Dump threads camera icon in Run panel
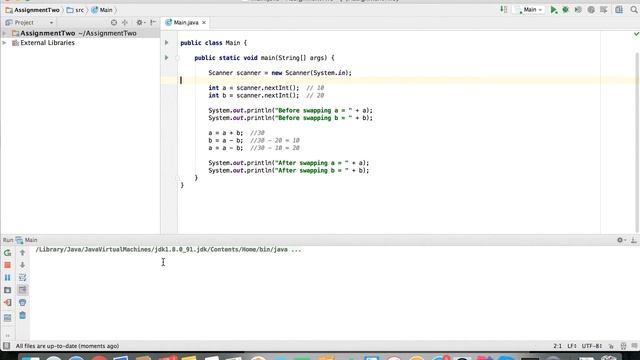 pyautogui.click(x=7, y=290)
